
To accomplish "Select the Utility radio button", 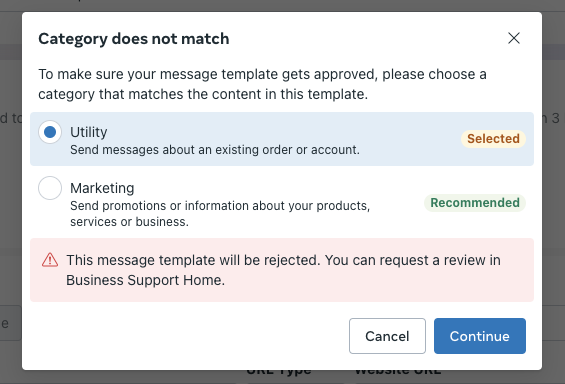I will click(x=50, y=132).
